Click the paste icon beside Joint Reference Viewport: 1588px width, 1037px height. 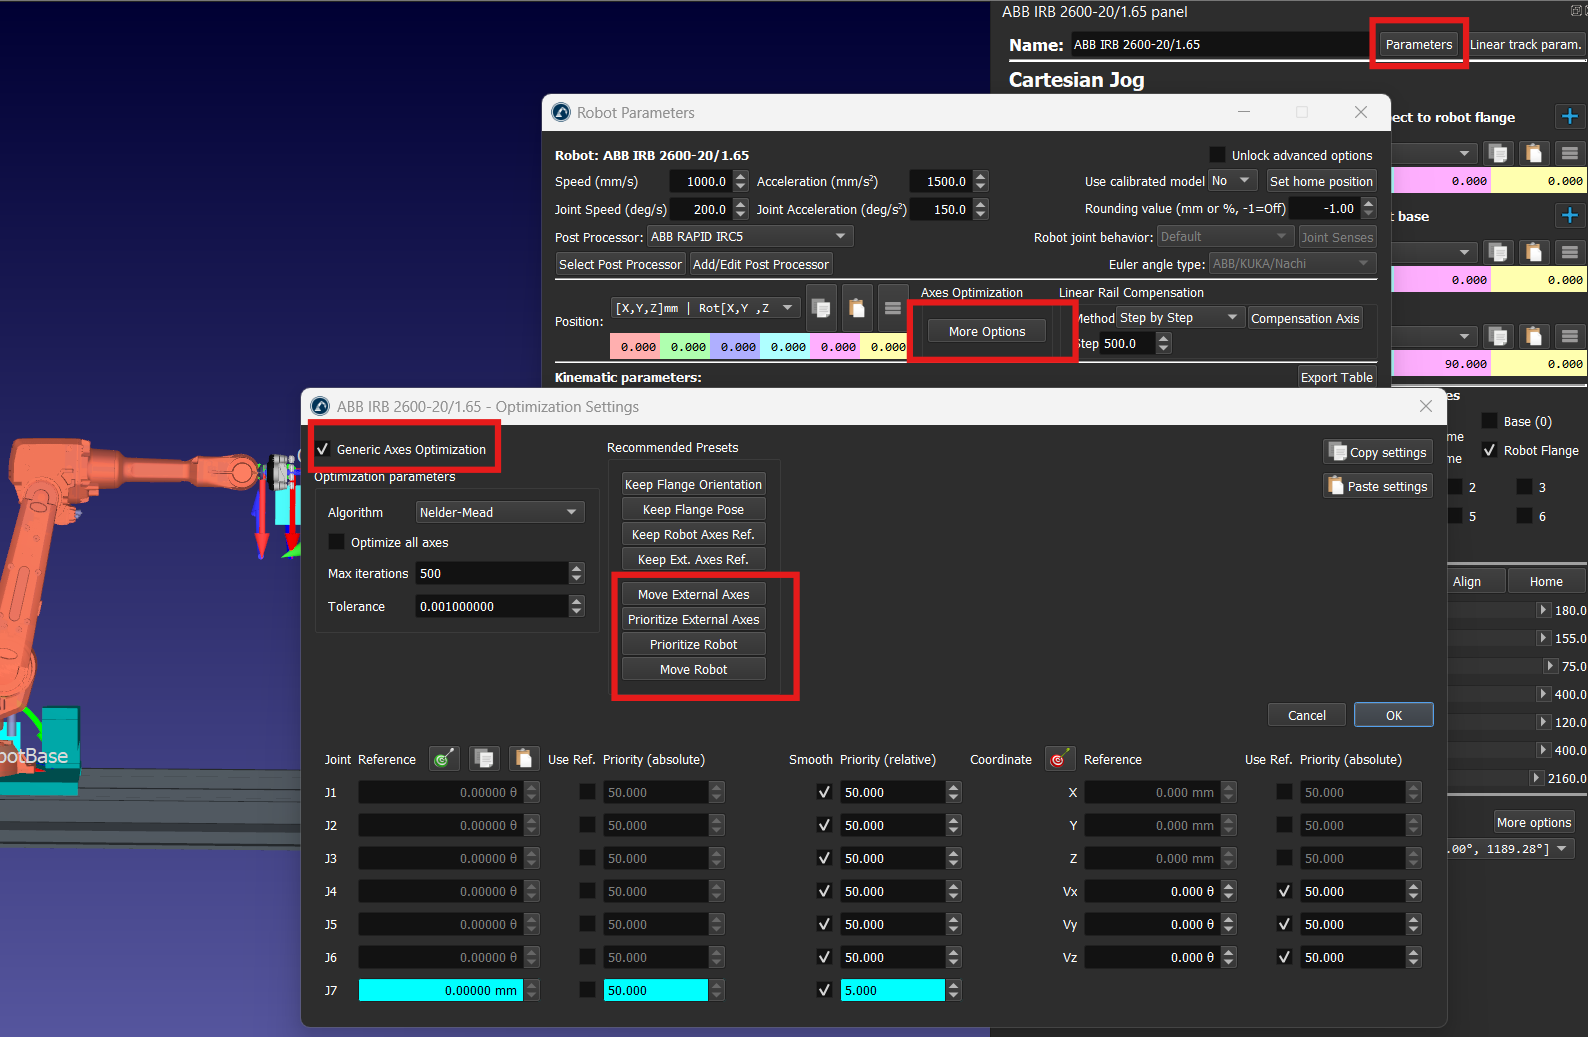[x=524, y=759]
